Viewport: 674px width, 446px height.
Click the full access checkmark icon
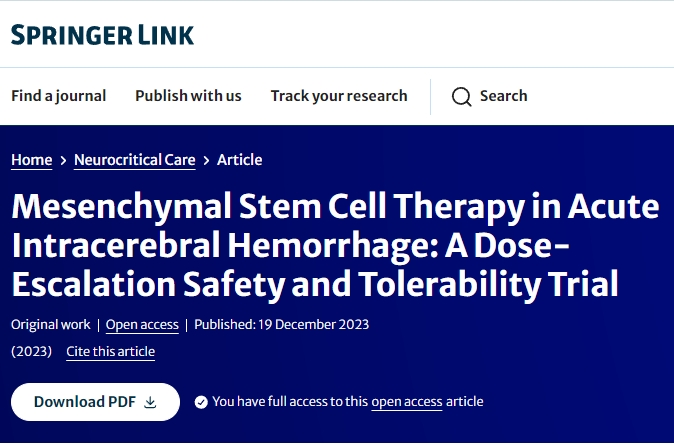tap(201, 402)
